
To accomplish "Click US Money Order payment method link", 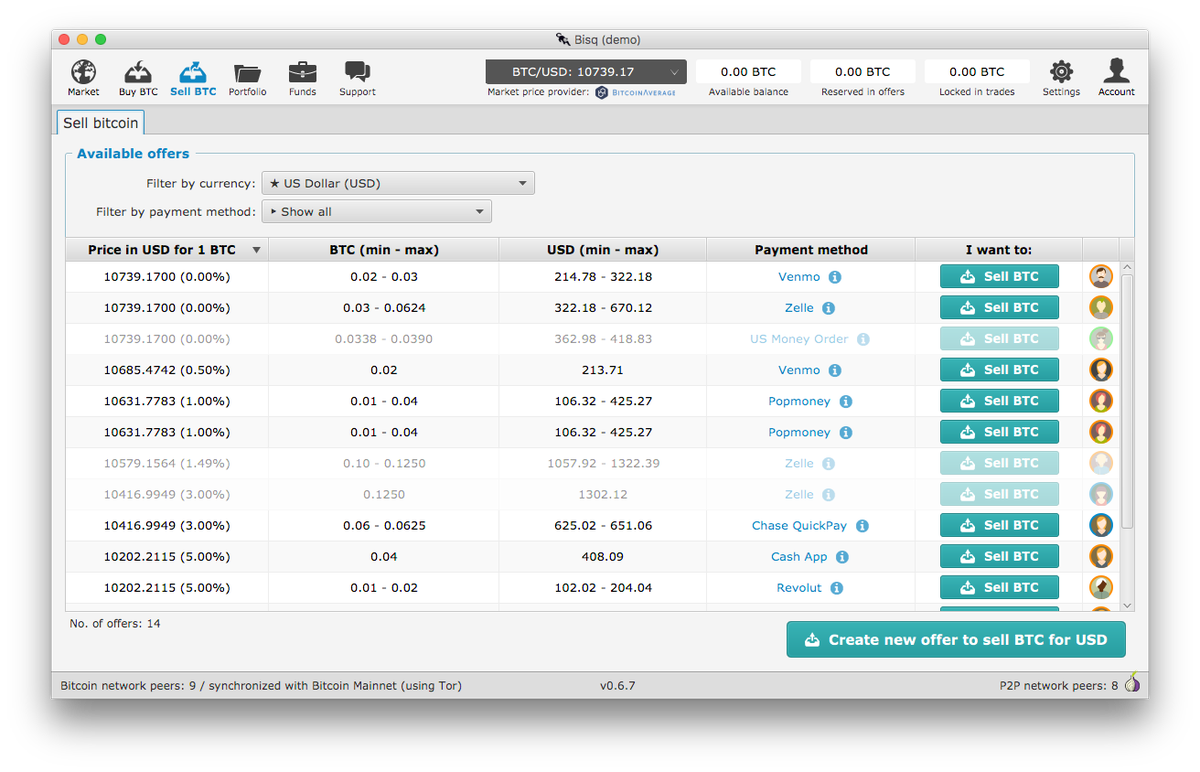I will pyautogui.click(x=799, y=339).
